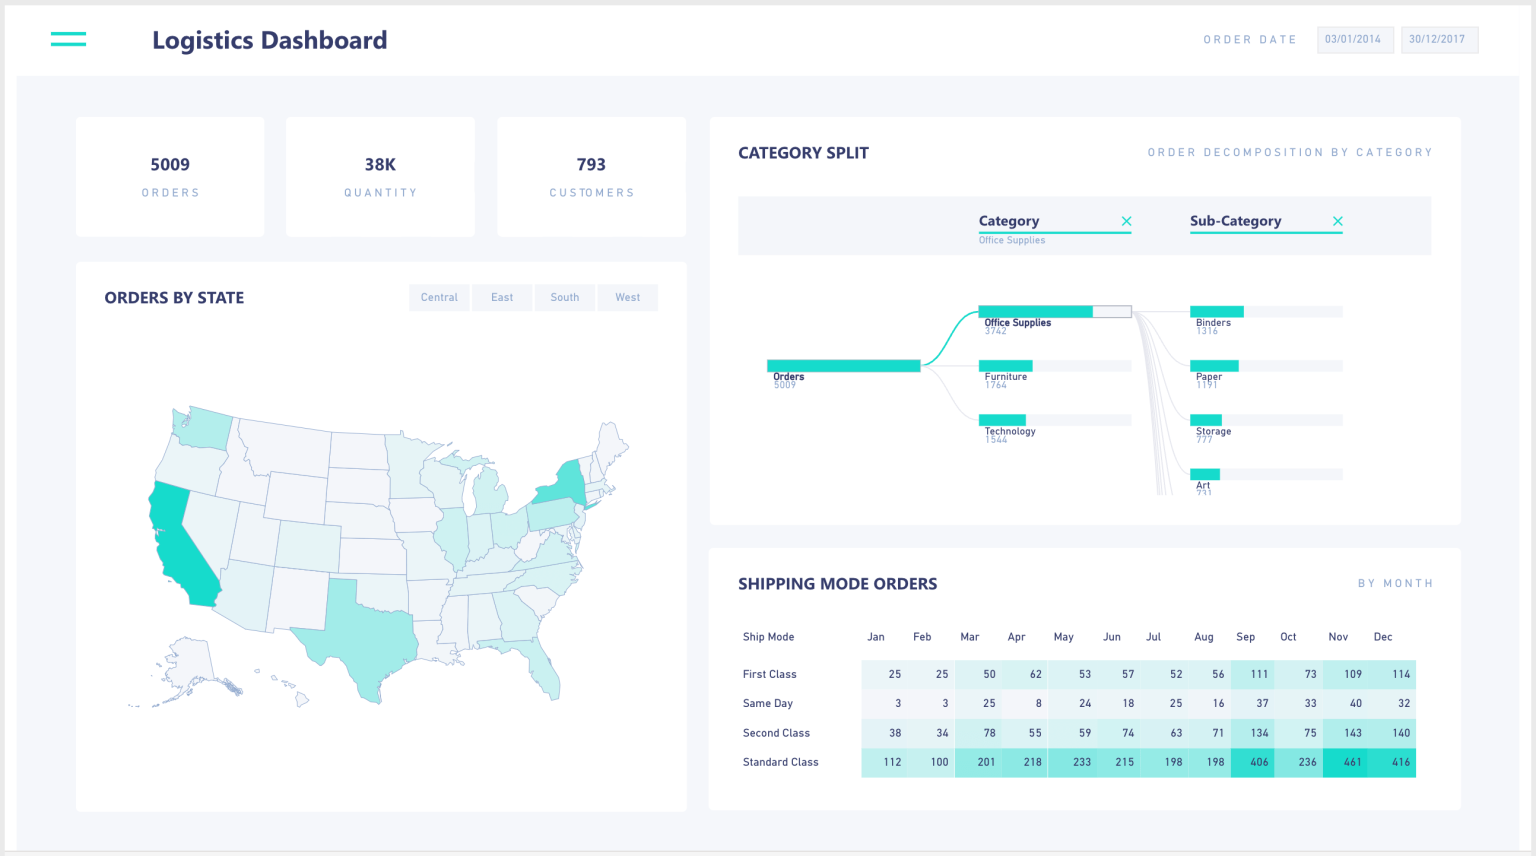Clear the Sub-Category filter with the X
This screenshot has height=856, width=1536.
point(1337,221)
